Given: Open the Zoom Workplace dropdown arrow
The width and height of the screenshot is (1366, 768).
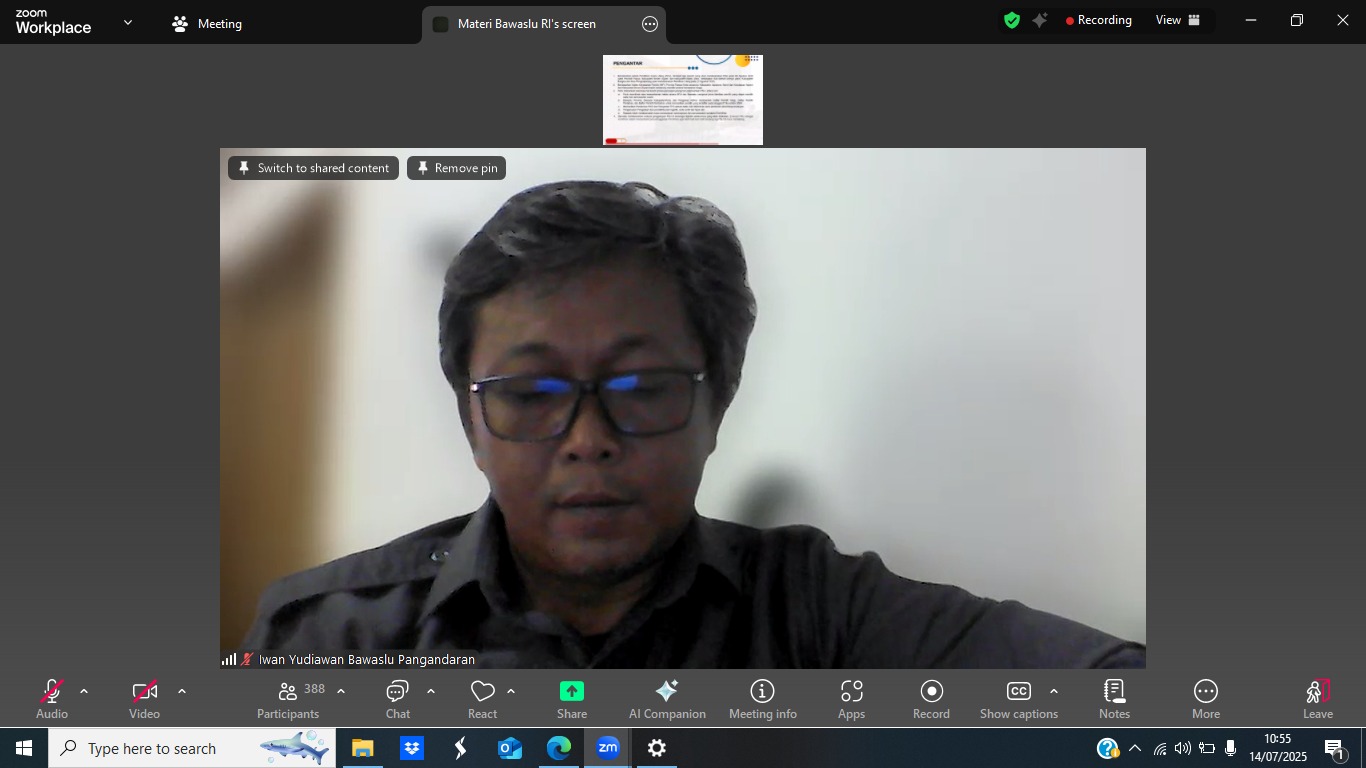Looking at the screenshot, I should 128,22.
